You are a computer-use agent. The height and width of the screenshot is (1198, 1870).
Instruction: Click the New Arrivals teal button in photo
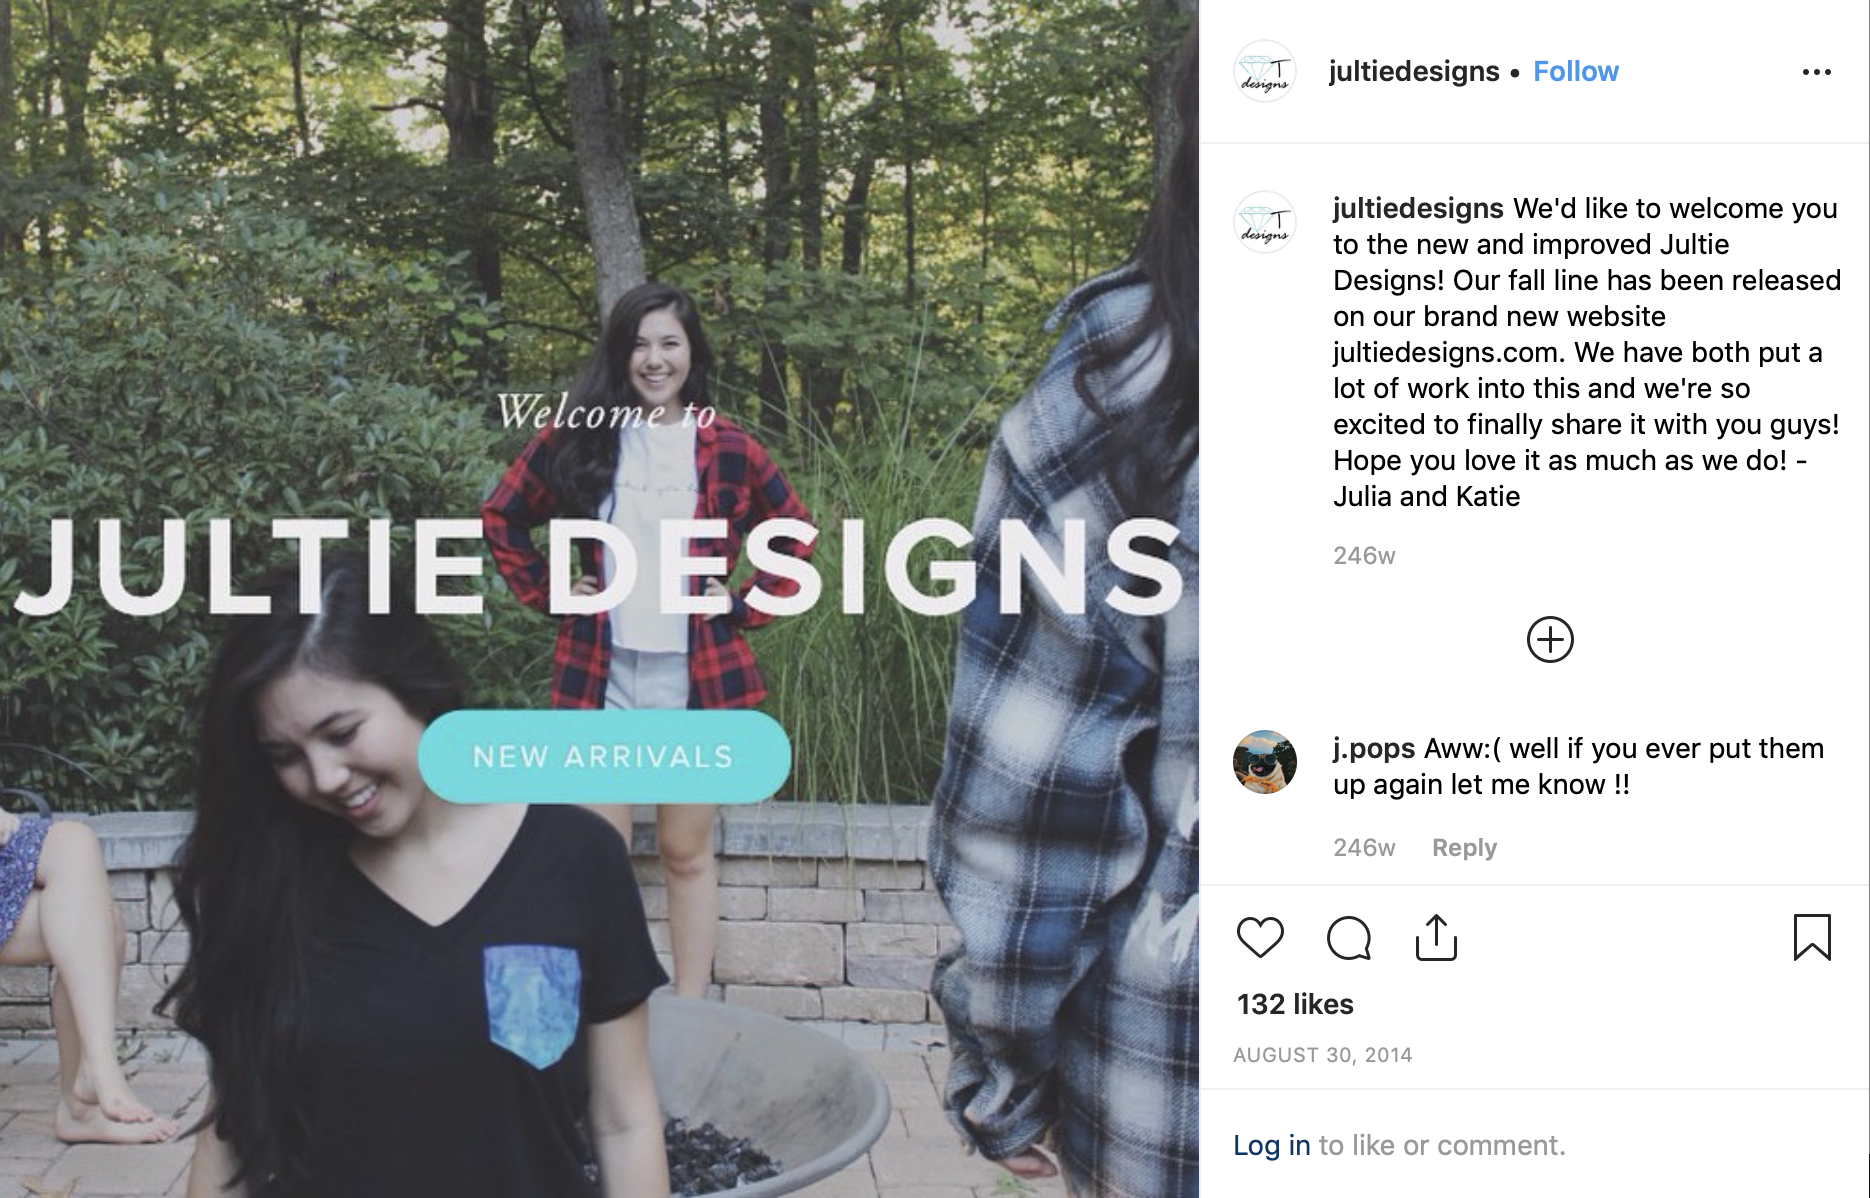click(604, 757)
